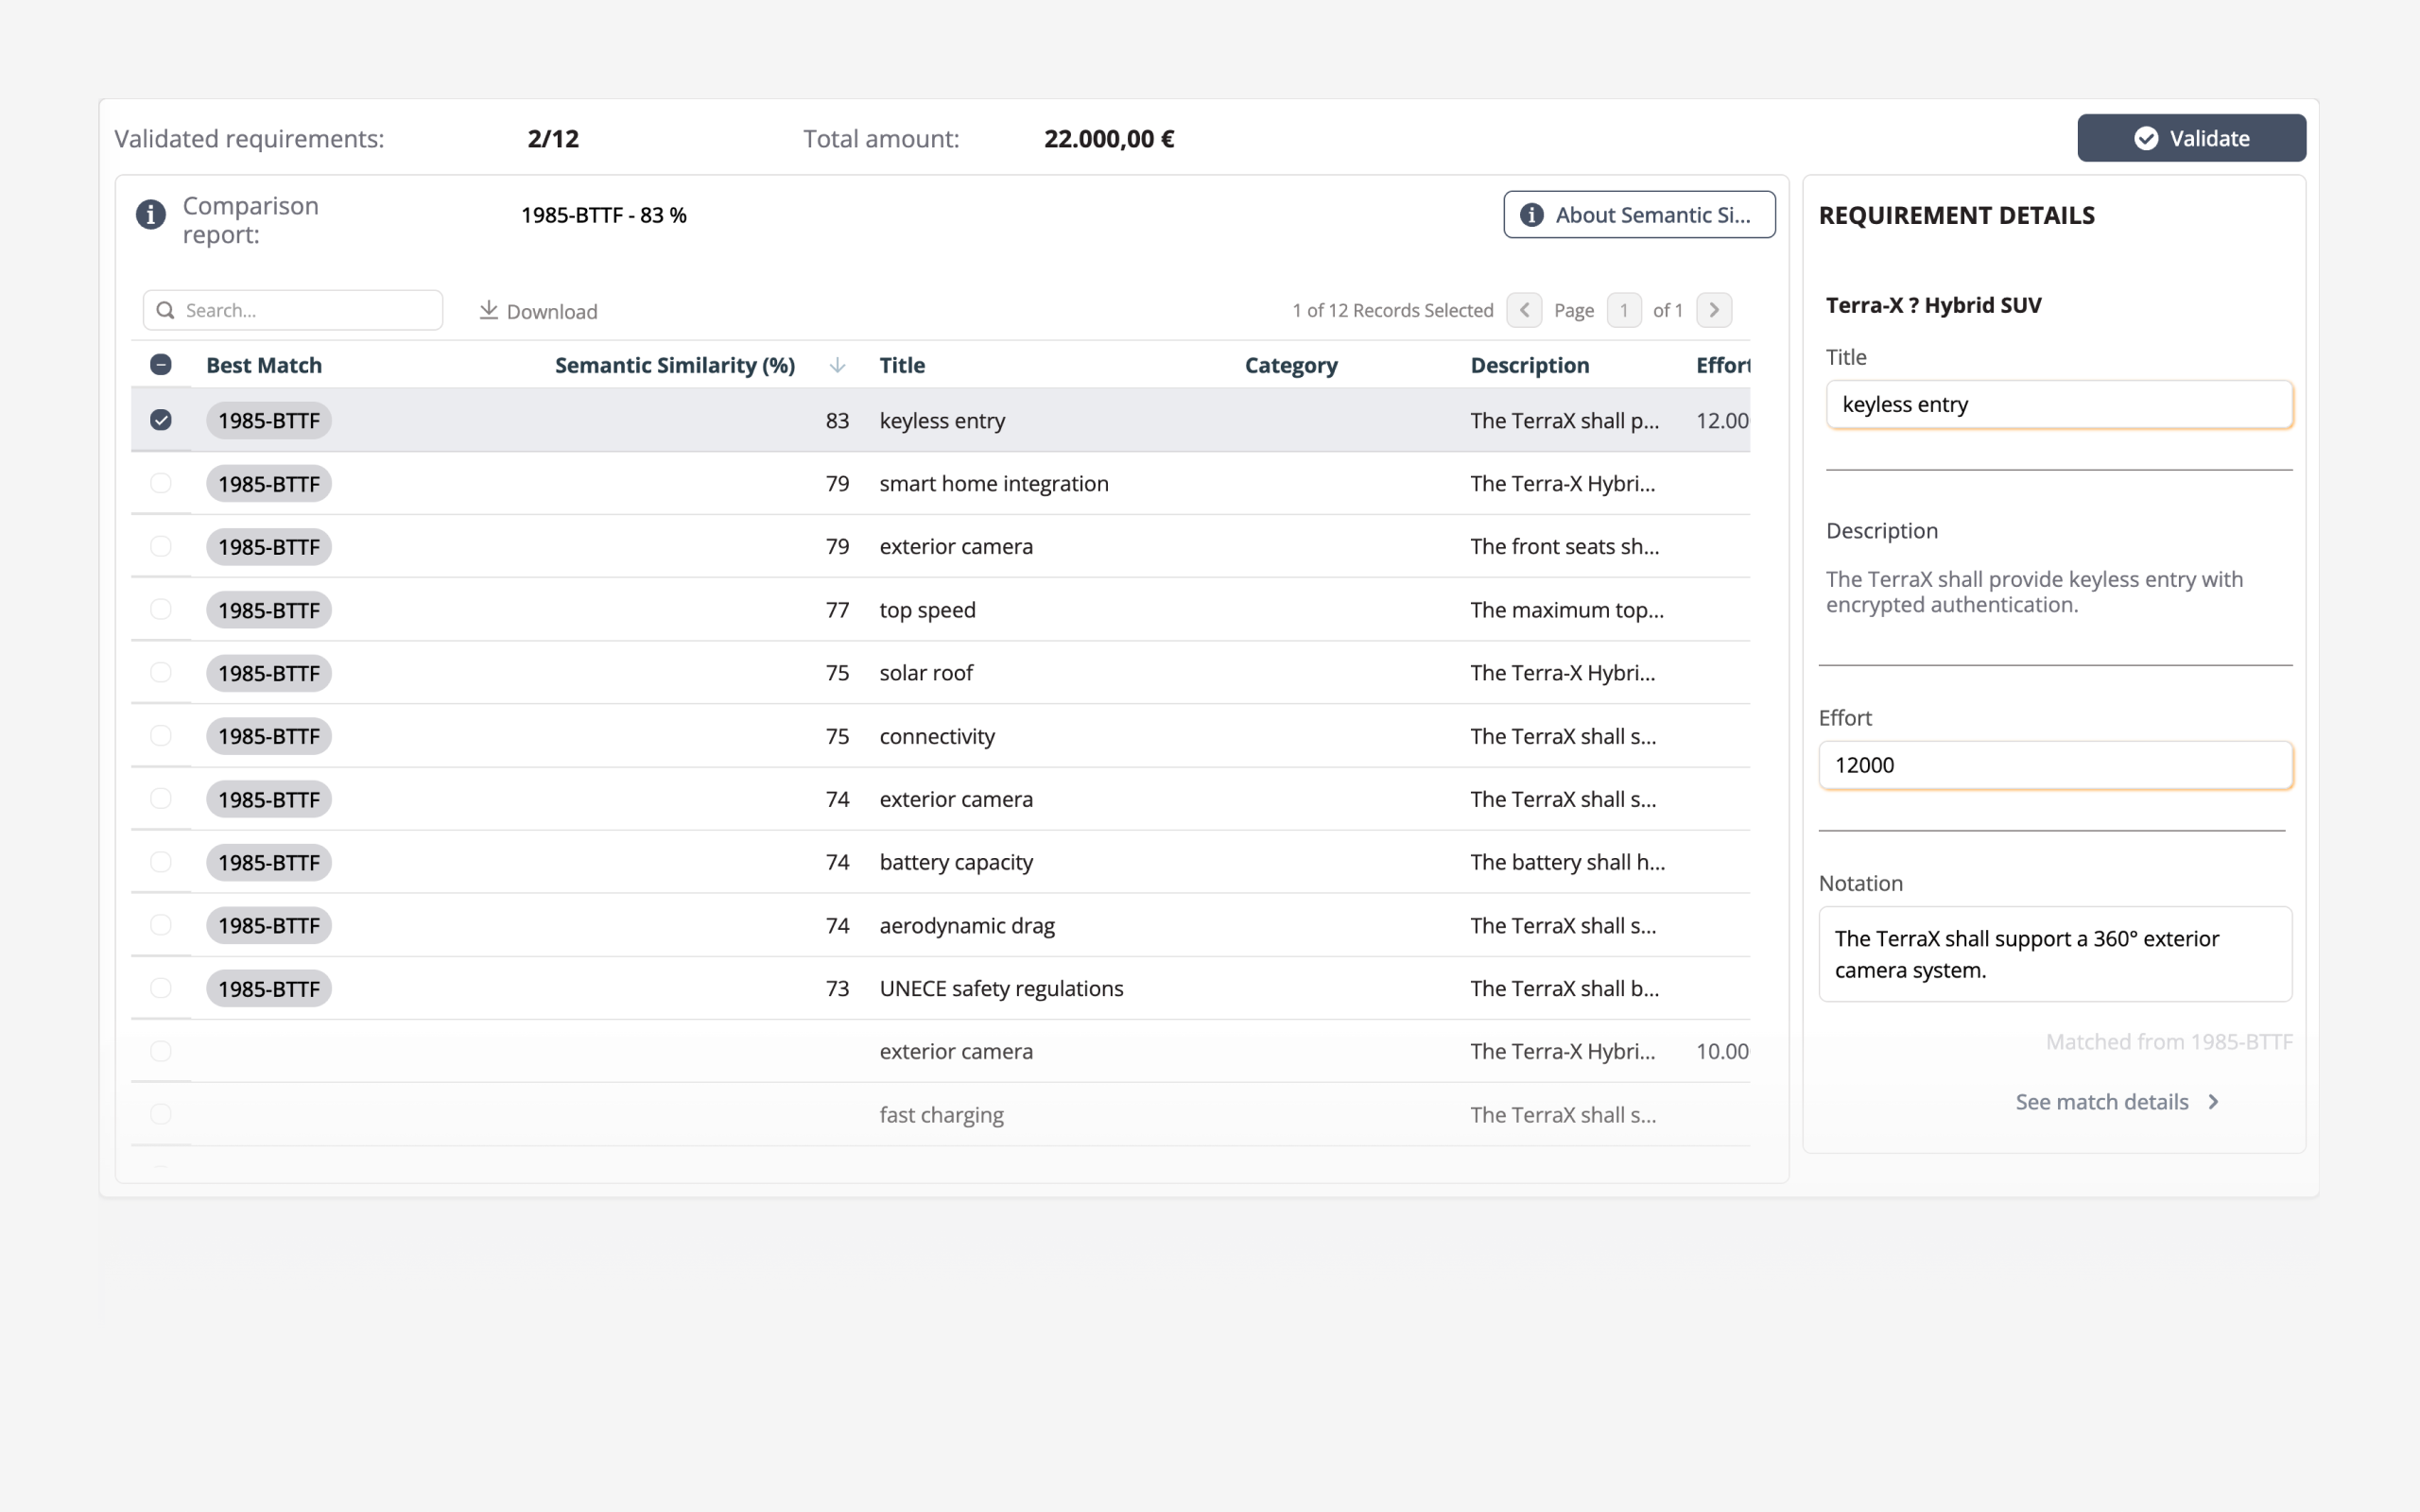Go to next page using right chevron

1714,310
